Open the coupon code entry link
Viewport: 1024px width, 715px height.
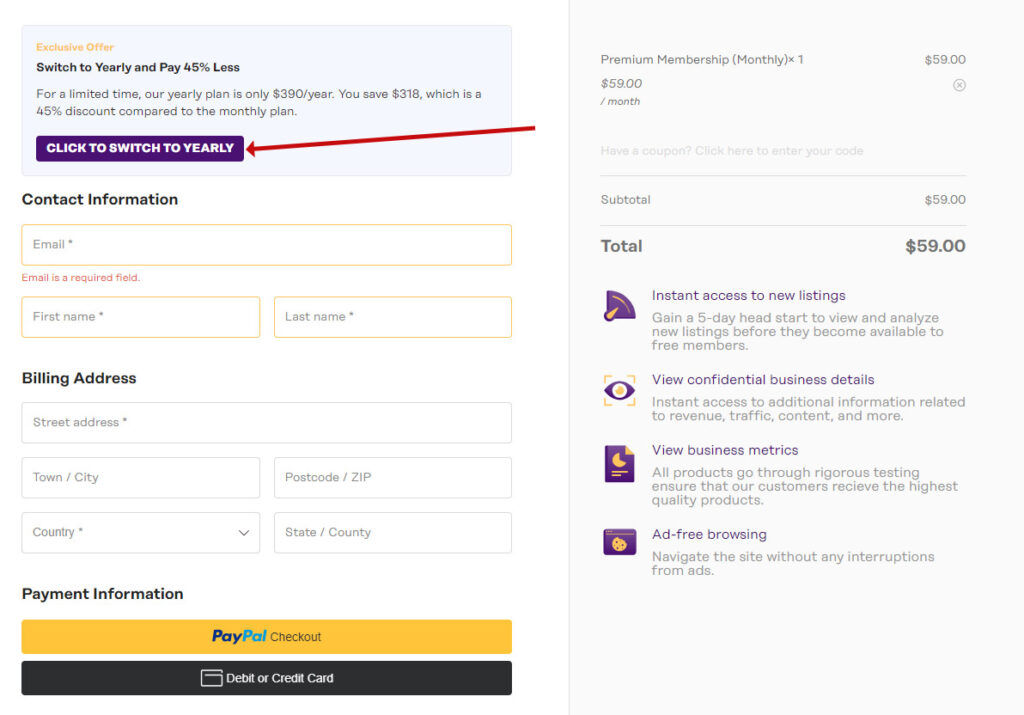(731, 151)
